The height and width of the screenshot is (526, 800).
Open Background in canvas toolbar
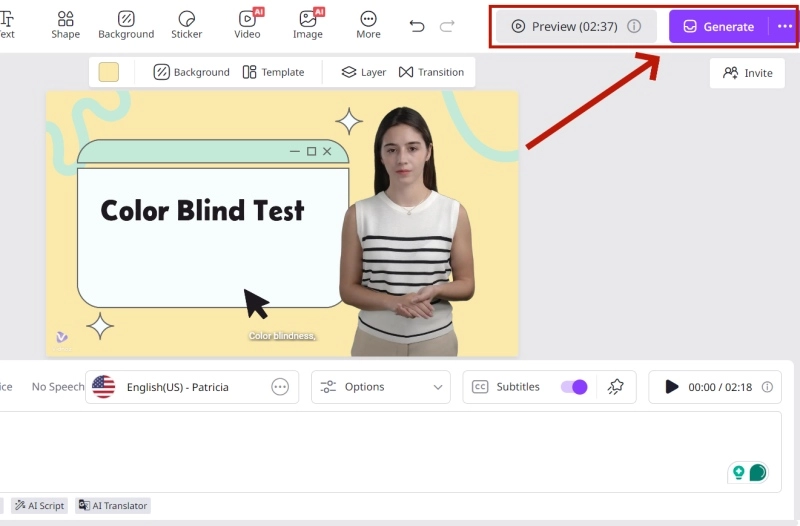tap(191, 72)
